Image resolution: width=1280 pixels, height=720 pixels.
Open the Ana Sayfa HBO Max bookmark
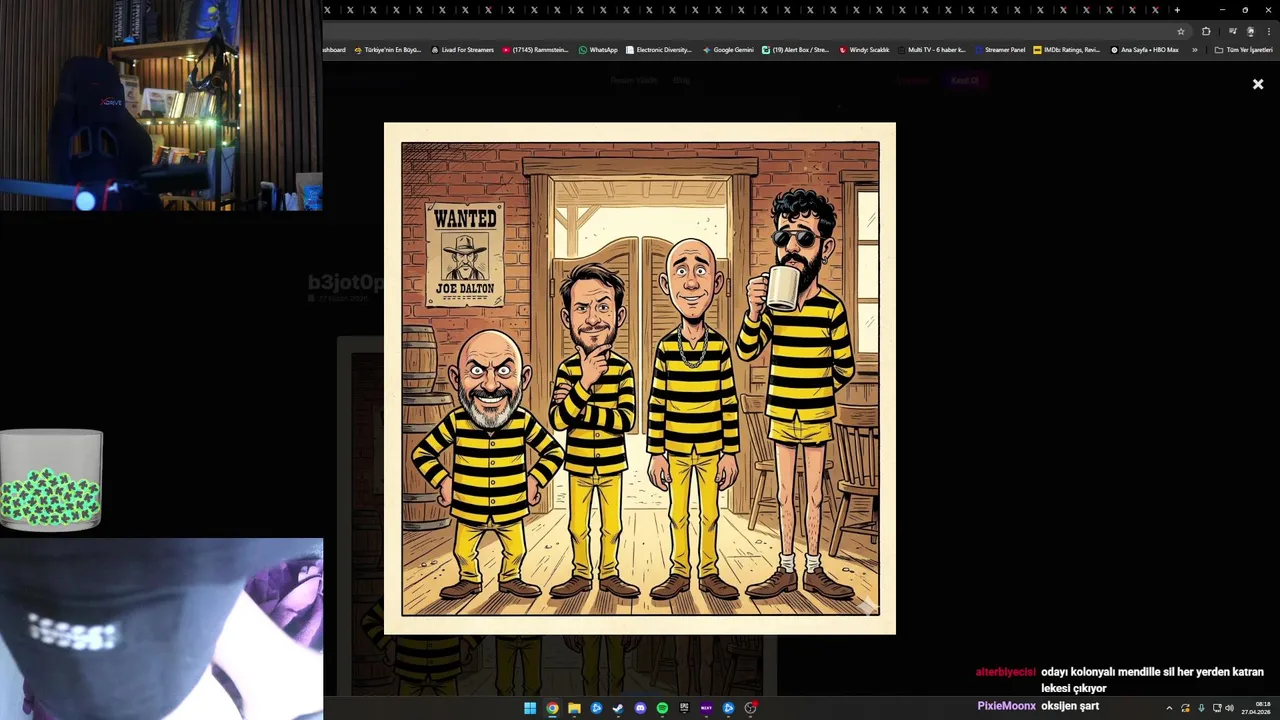1144,50
